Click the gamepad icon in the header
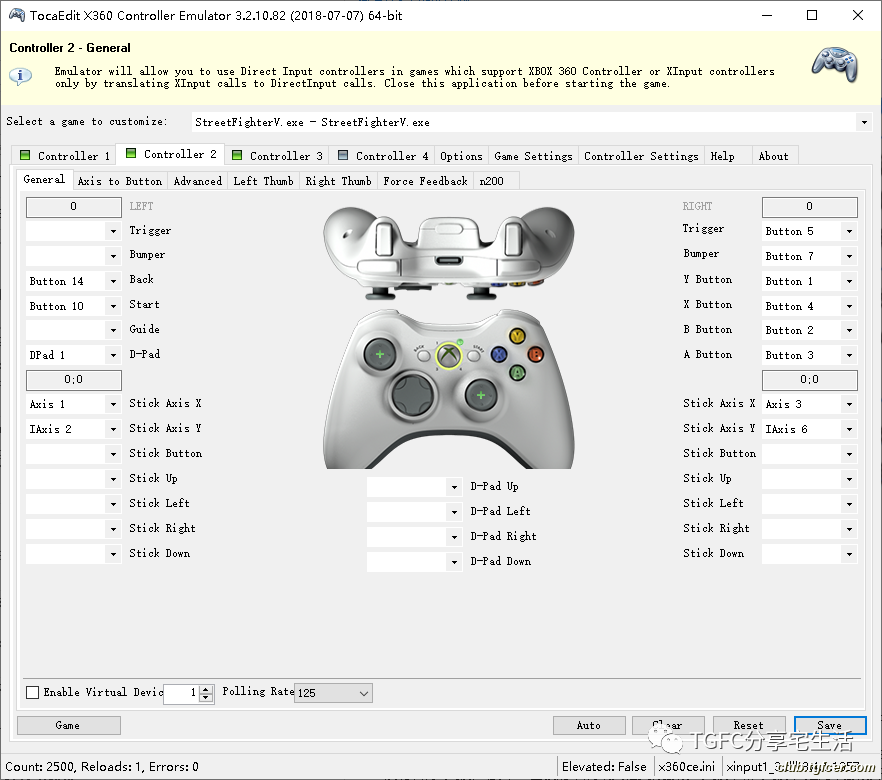The height and width of the screenshot is (780, 882). [x=835, y=65]
